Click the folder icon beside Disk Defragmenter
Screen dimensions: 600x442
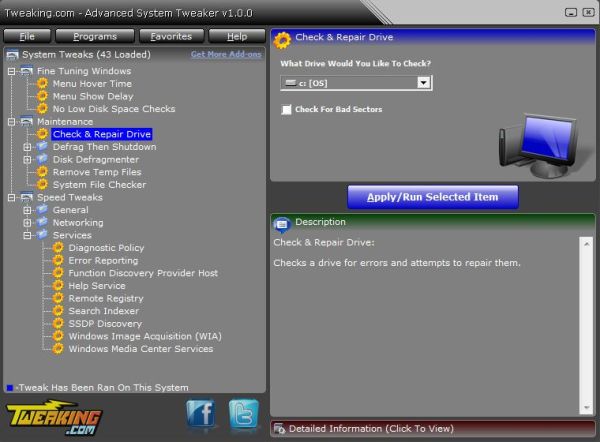[x=42, y=159]
